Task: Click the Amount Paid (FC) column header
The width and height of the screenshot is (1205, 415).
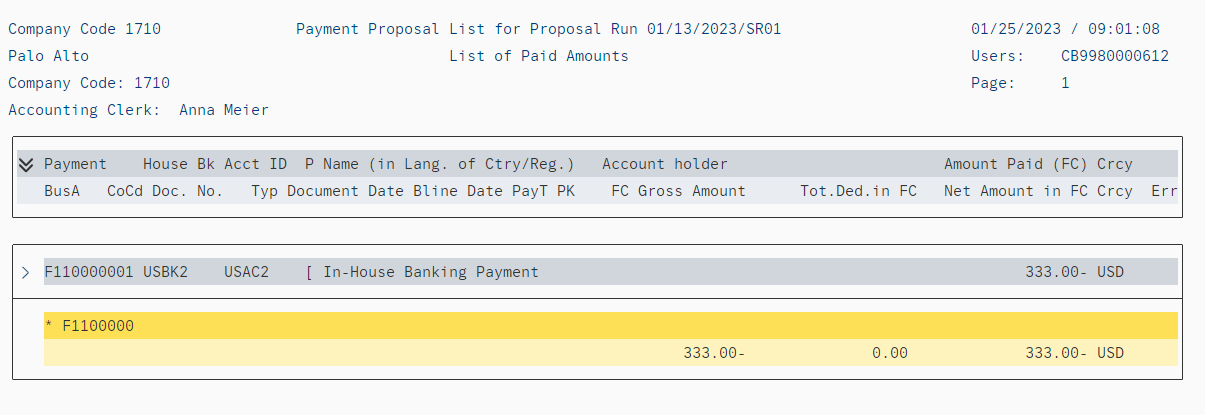Action: coord(1016,164)
